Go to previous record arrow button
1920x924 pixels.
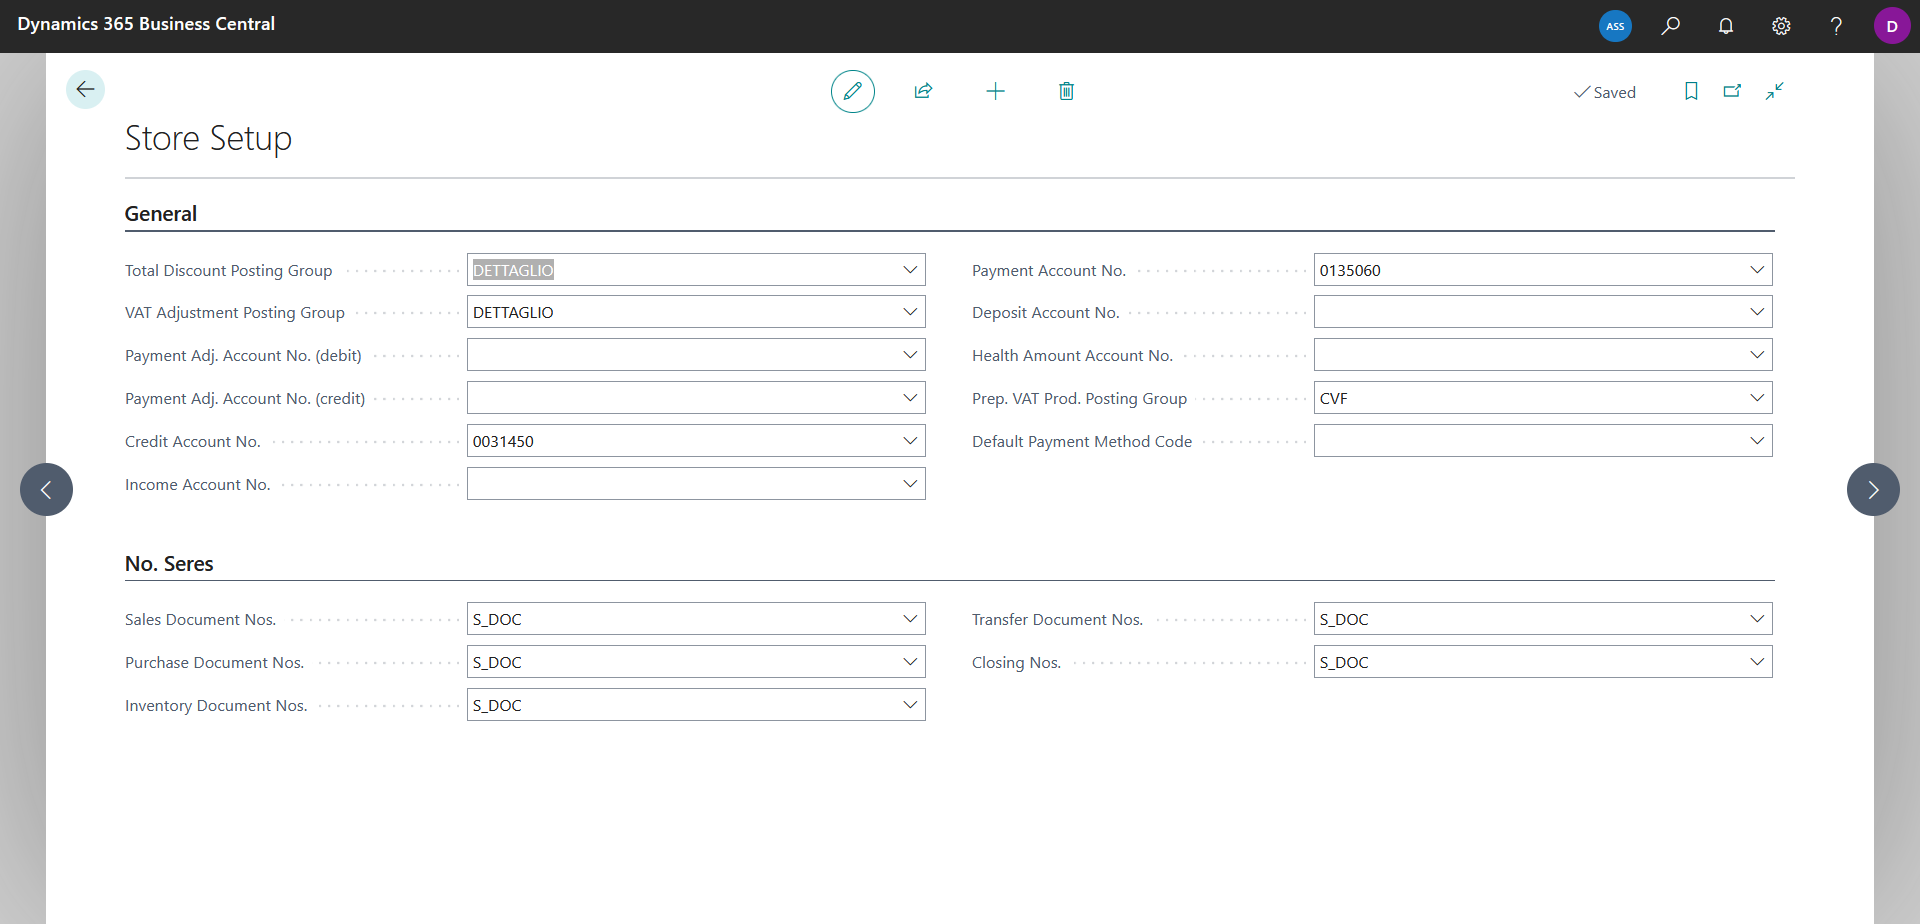(x=46, y=489)
